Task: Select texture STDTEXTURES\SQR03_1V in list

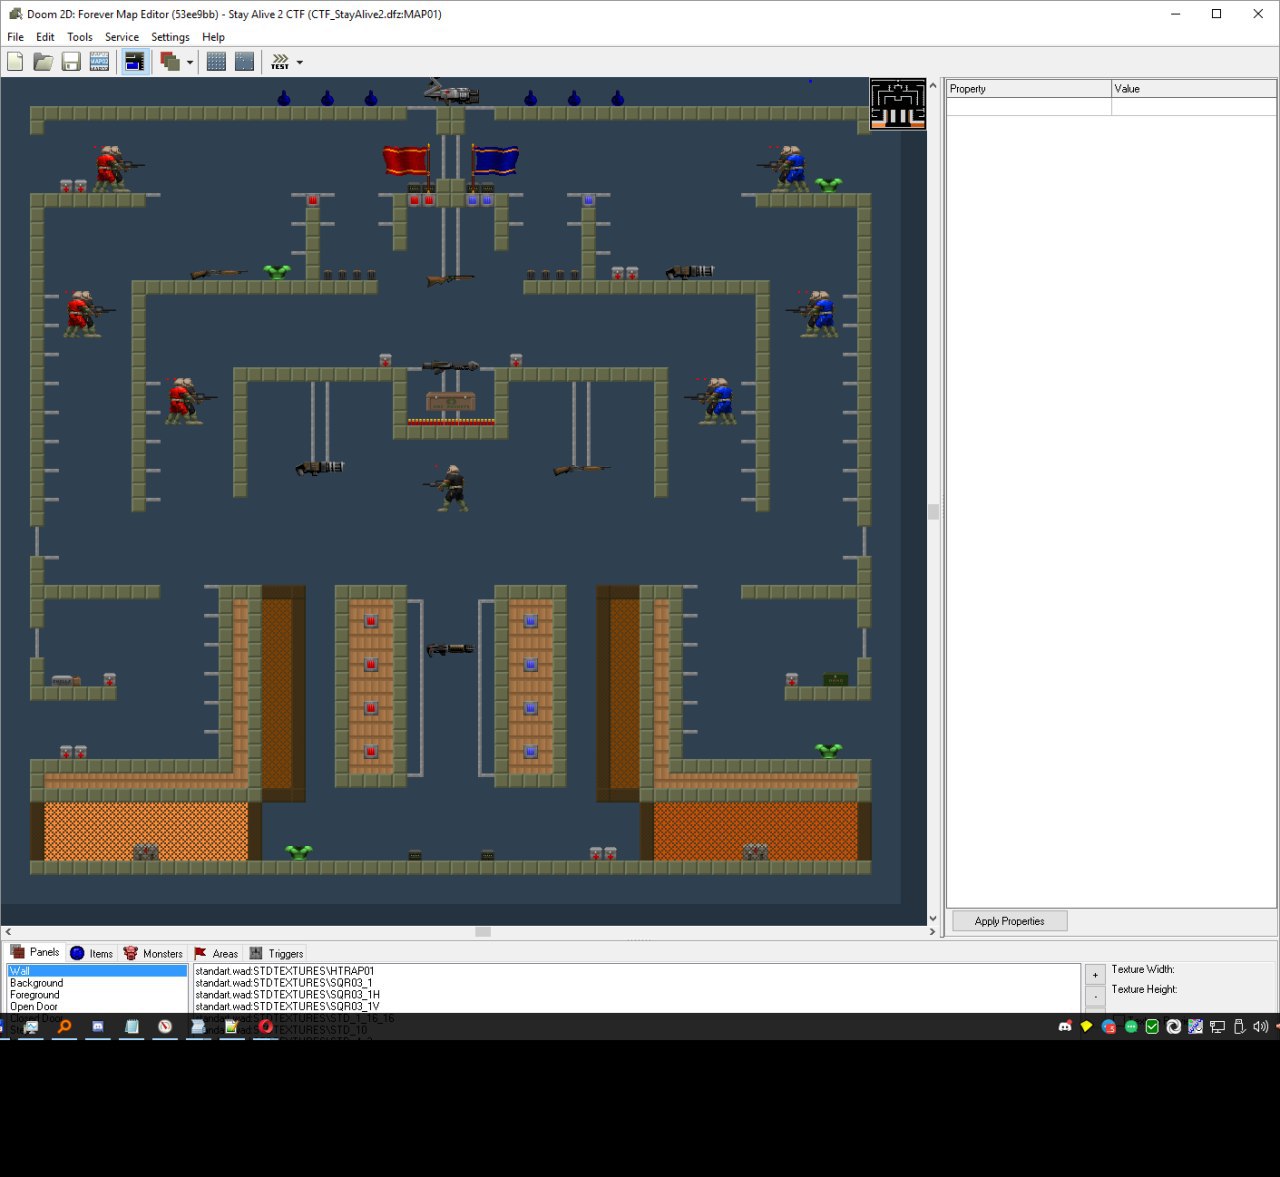Action: 636,1007
